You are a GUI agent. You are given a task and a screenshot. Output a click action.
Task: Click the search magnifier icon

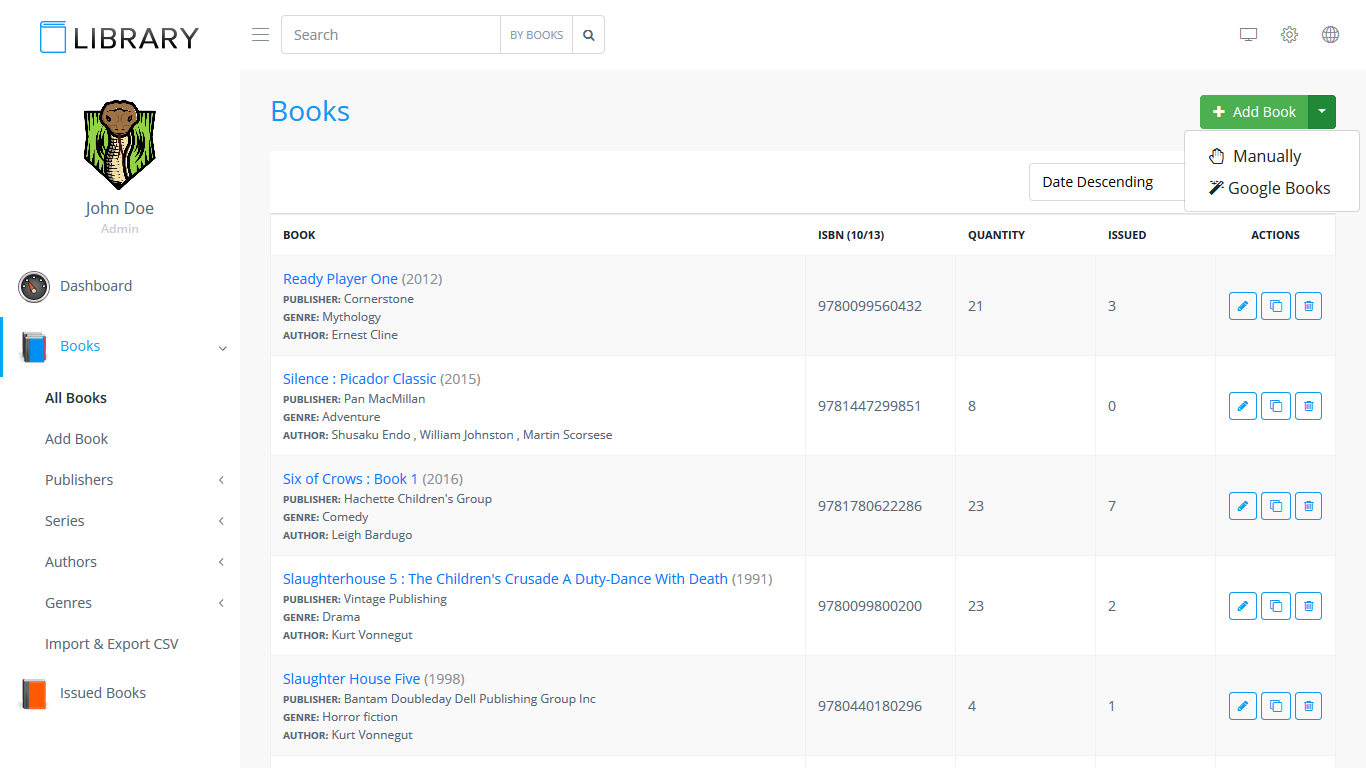(589, 35)
